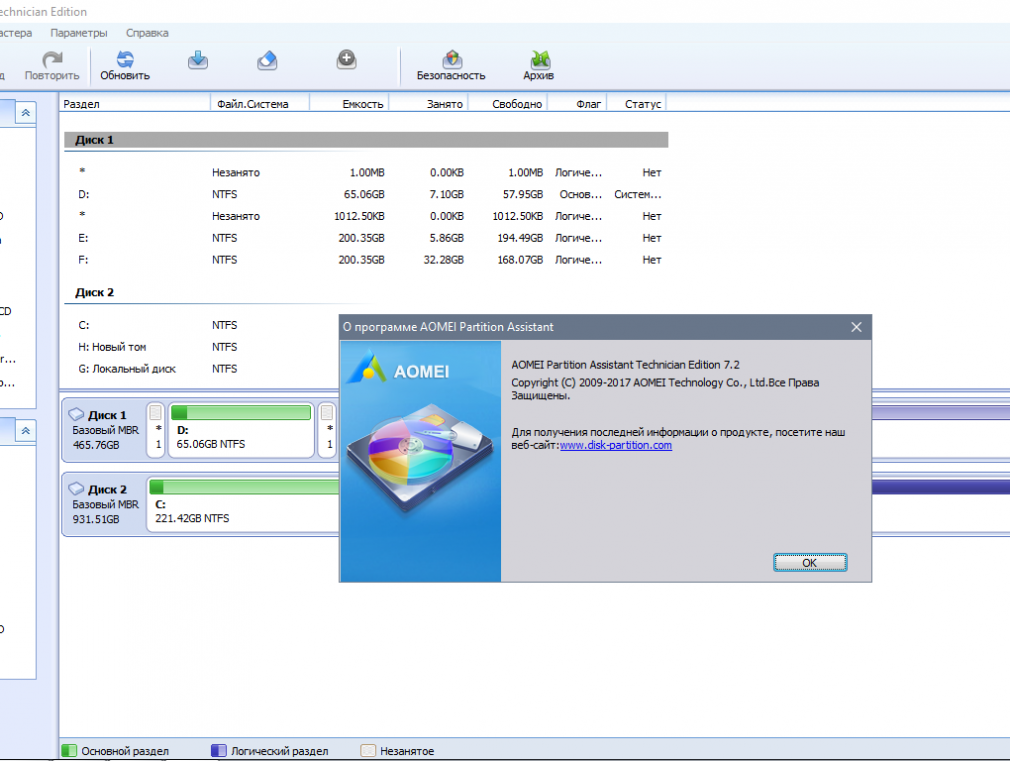Click the Незанято cell of the 1012.50KB row
1010x761 pixels.
236,217
